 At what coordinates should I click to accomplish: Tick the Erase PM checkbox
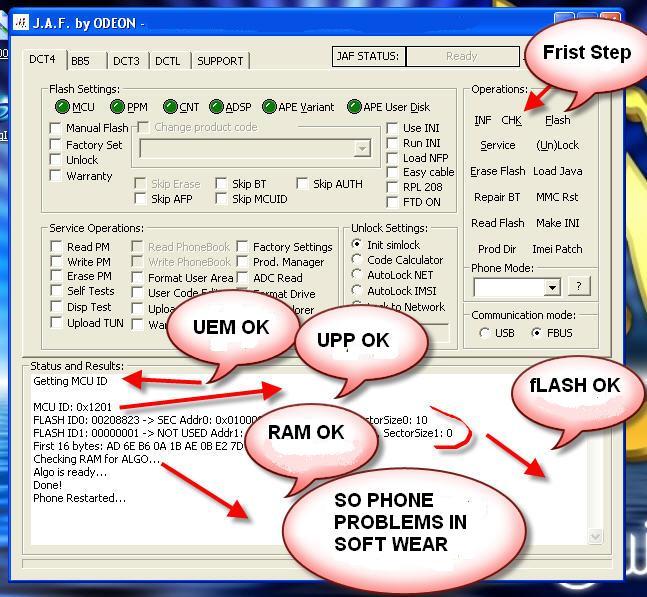56,276
